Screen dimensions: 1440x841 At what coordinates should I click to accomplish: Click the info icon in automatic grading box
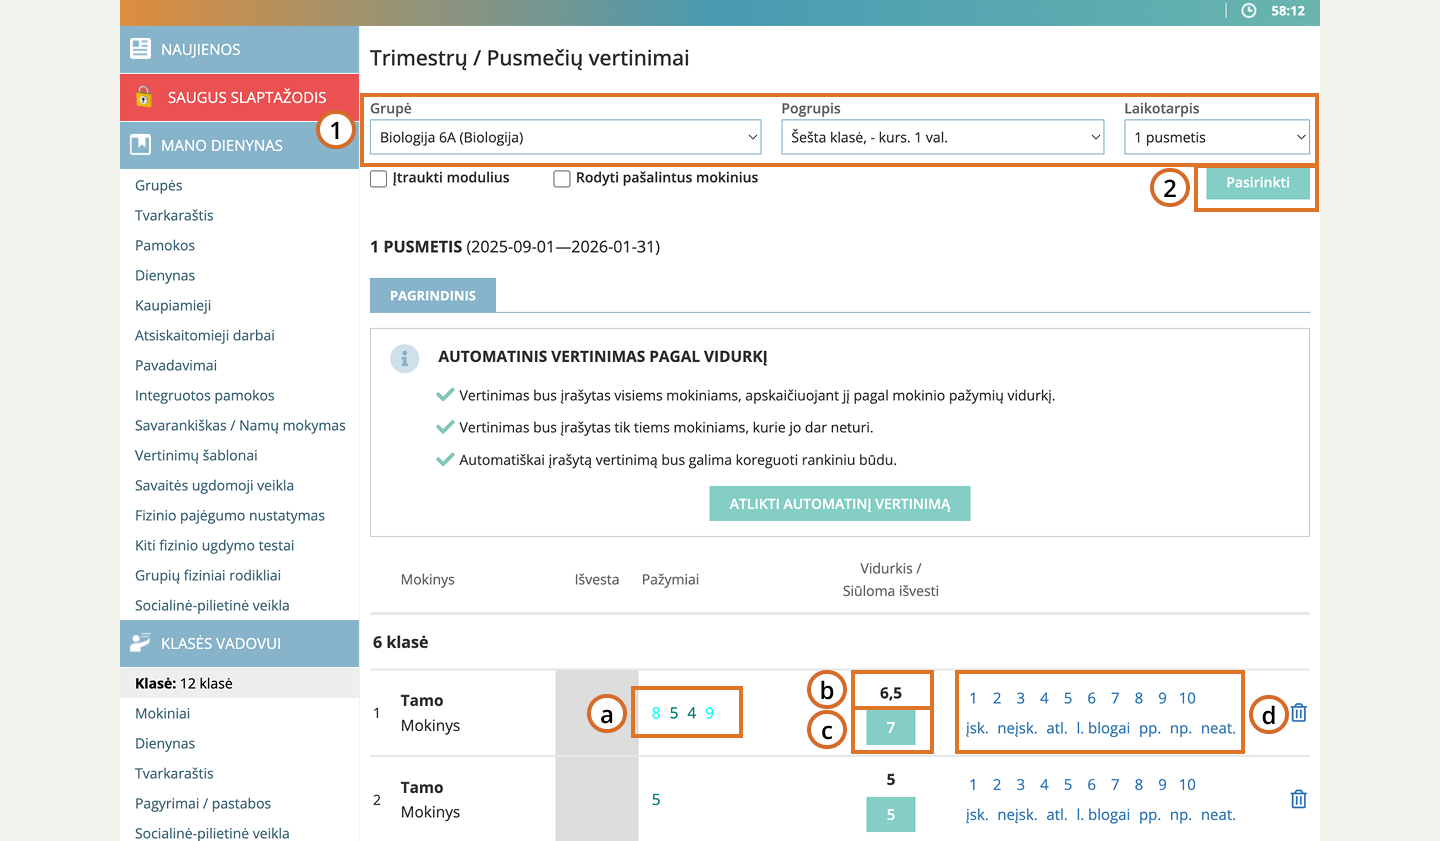(x=404, y=359)
